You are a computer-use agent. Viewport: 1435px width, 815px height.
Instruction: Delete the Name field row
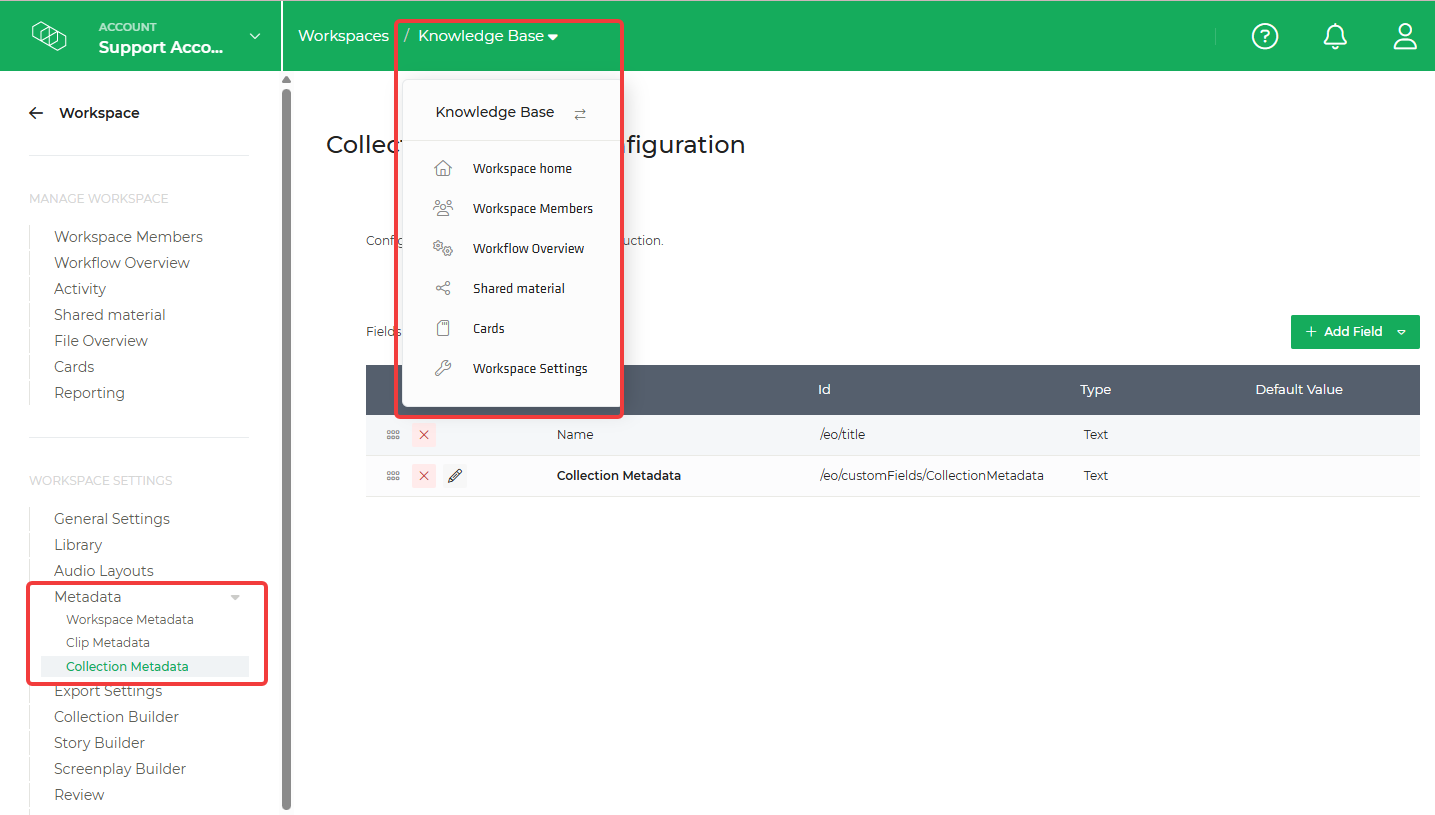click(x=424, y=435)
